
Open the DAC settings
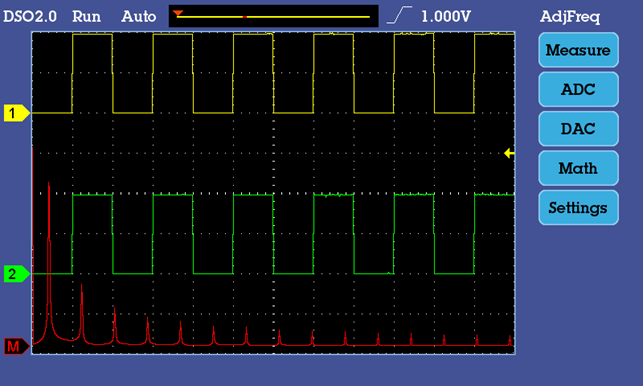(x=578, y=129)
